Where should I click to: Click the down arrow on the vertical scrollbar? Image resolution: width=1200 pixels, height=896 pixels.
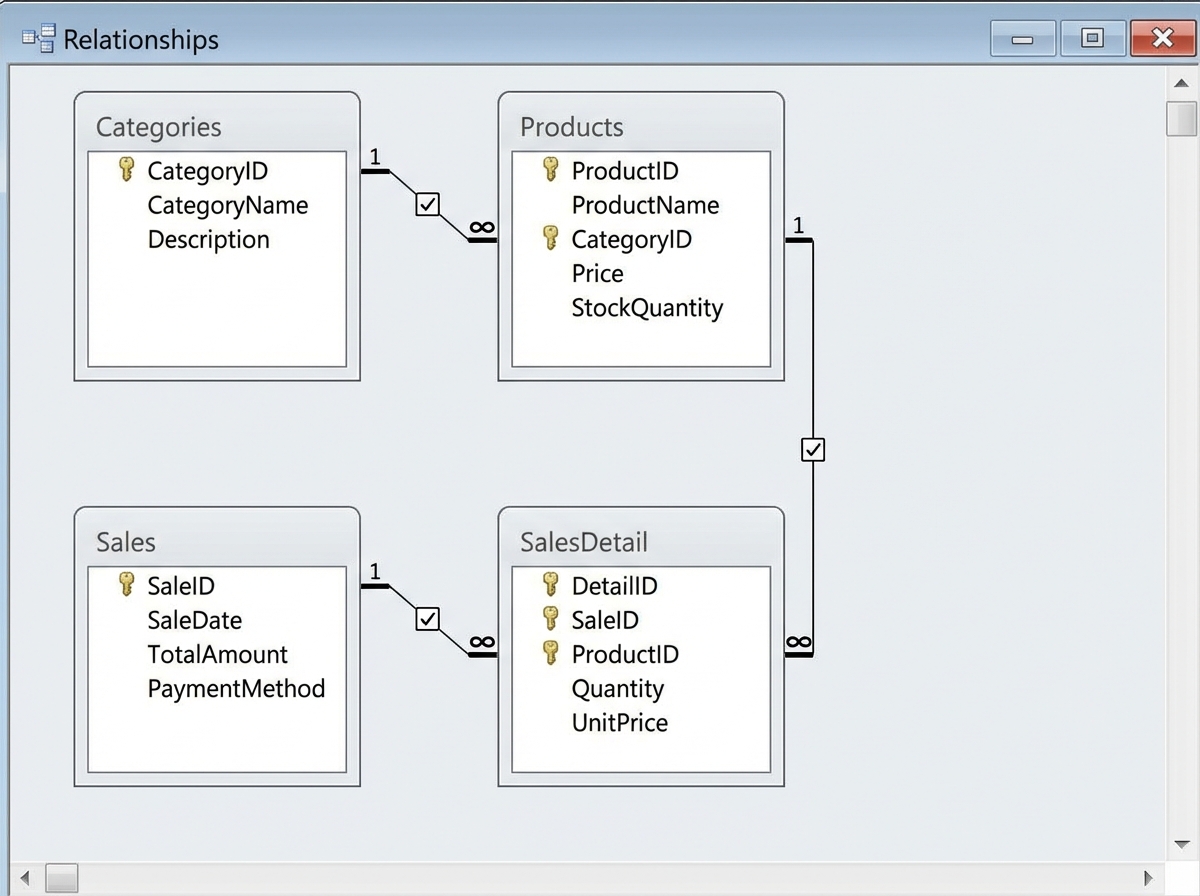tap(1183, 843)
